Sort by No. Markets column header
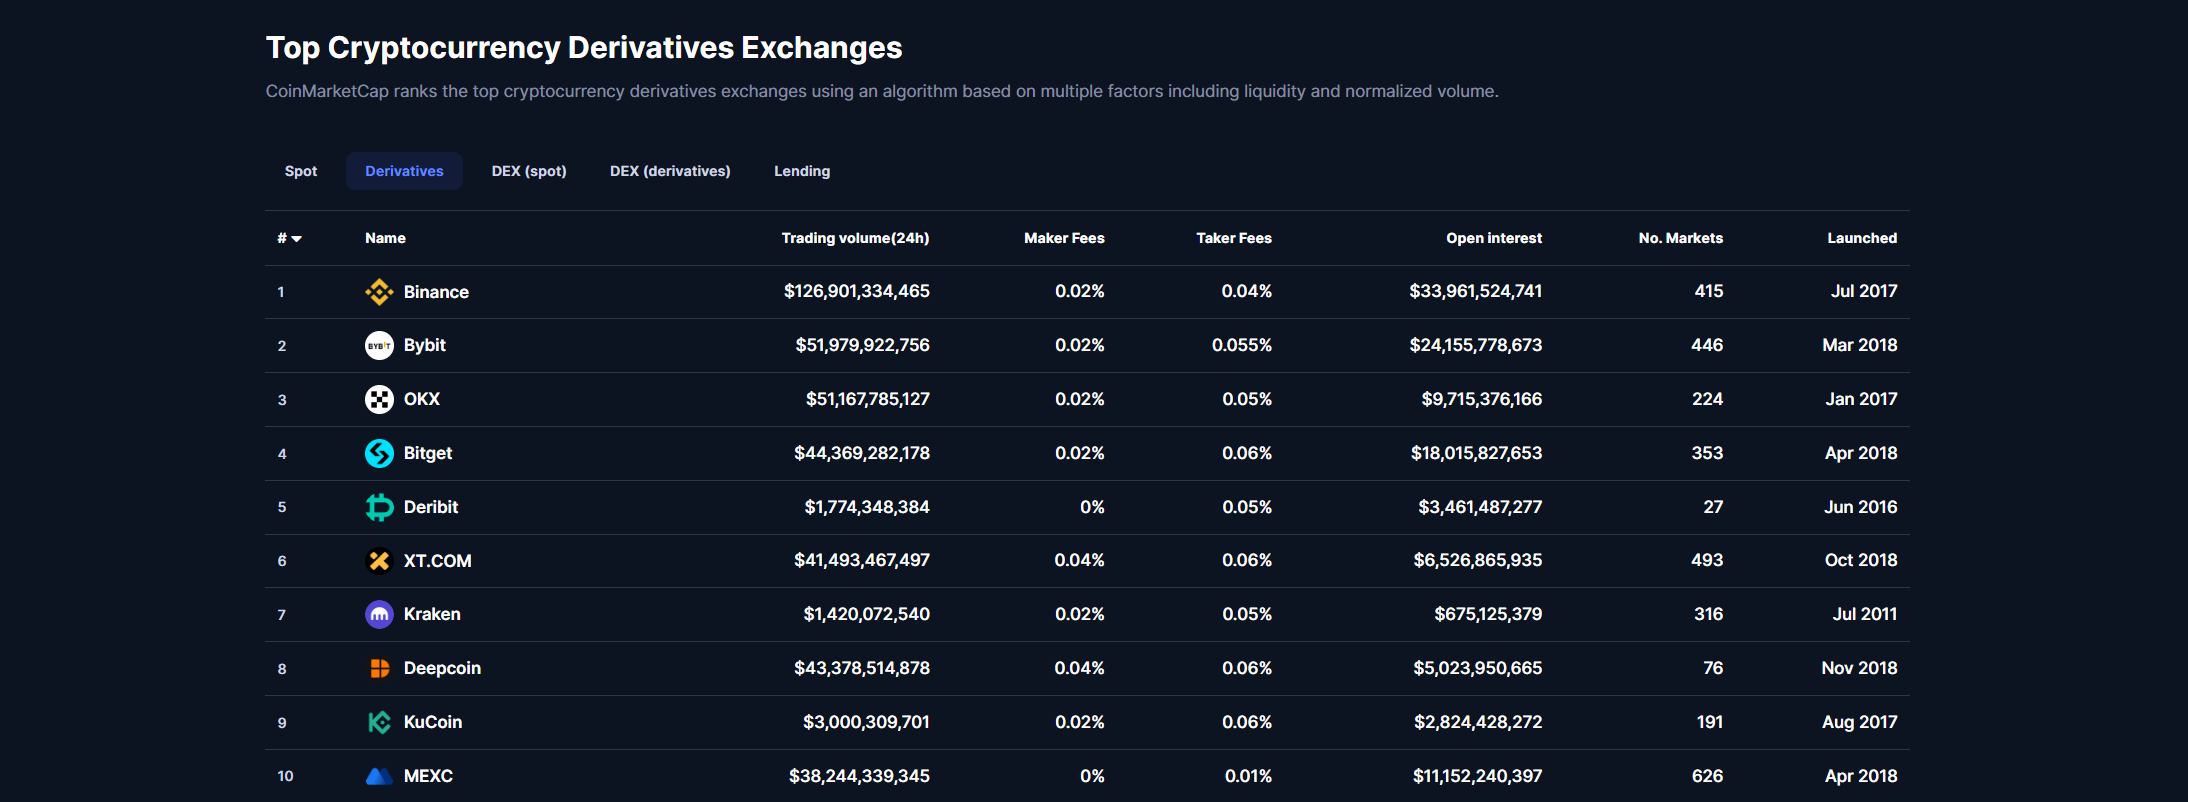 (1681, 238)
